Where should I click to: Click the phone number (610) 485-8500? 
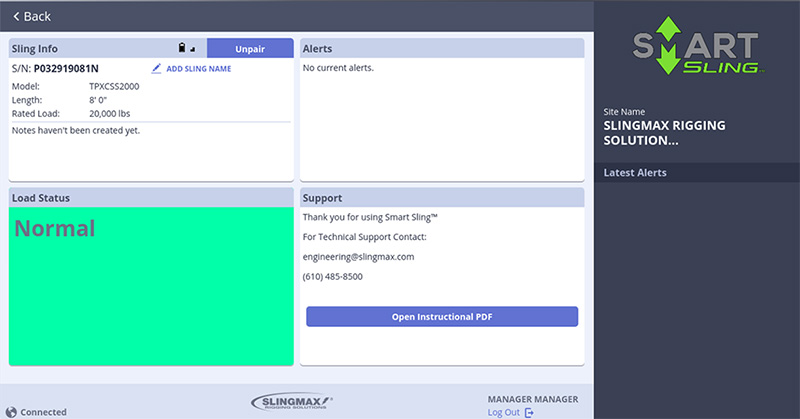coord(333,277)
